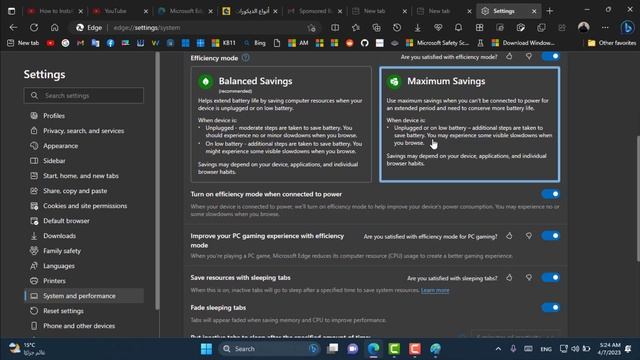Refresh the settings page

tap(34, 27)
